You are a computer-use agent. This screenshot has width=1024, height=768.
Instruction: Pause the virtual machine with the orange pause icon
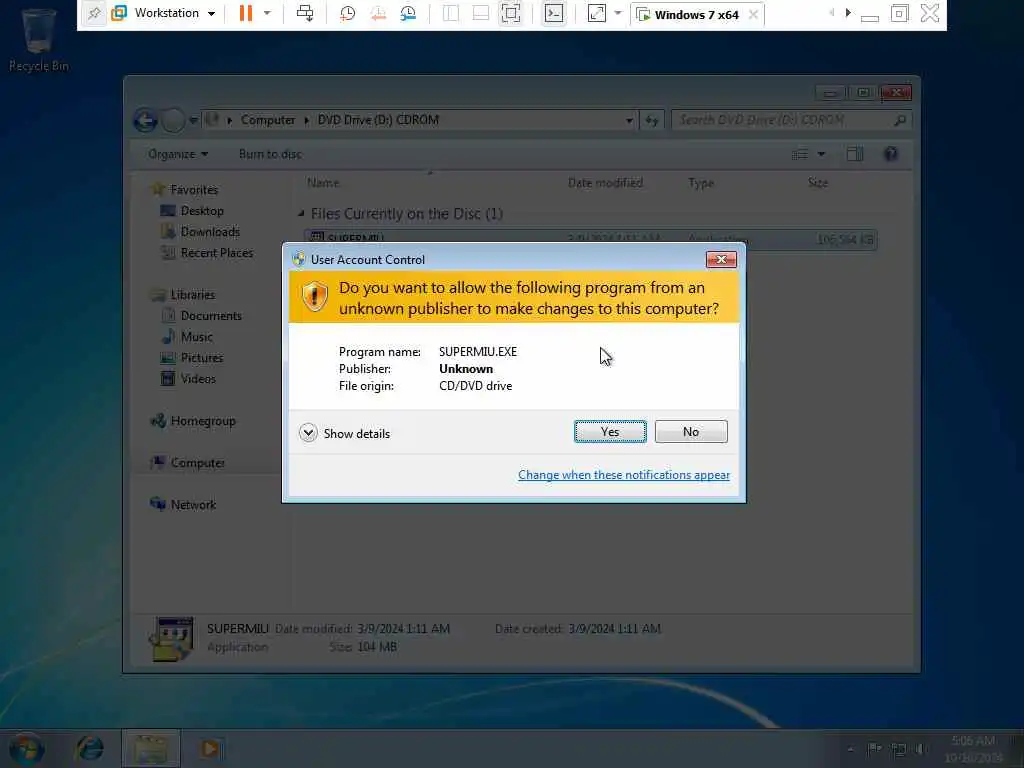(246, 14)
